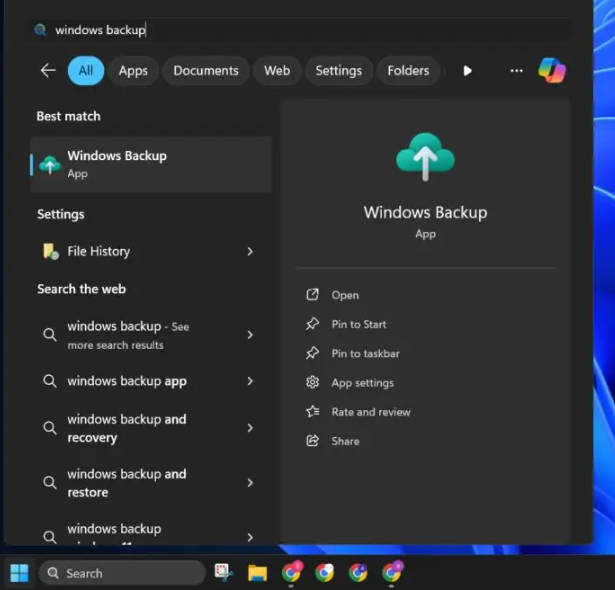Viewport: 615px width, 590px height.
Task: Click the Pin to taskbar pin icon
Action: pyautogui.click(x=313, y=353)
